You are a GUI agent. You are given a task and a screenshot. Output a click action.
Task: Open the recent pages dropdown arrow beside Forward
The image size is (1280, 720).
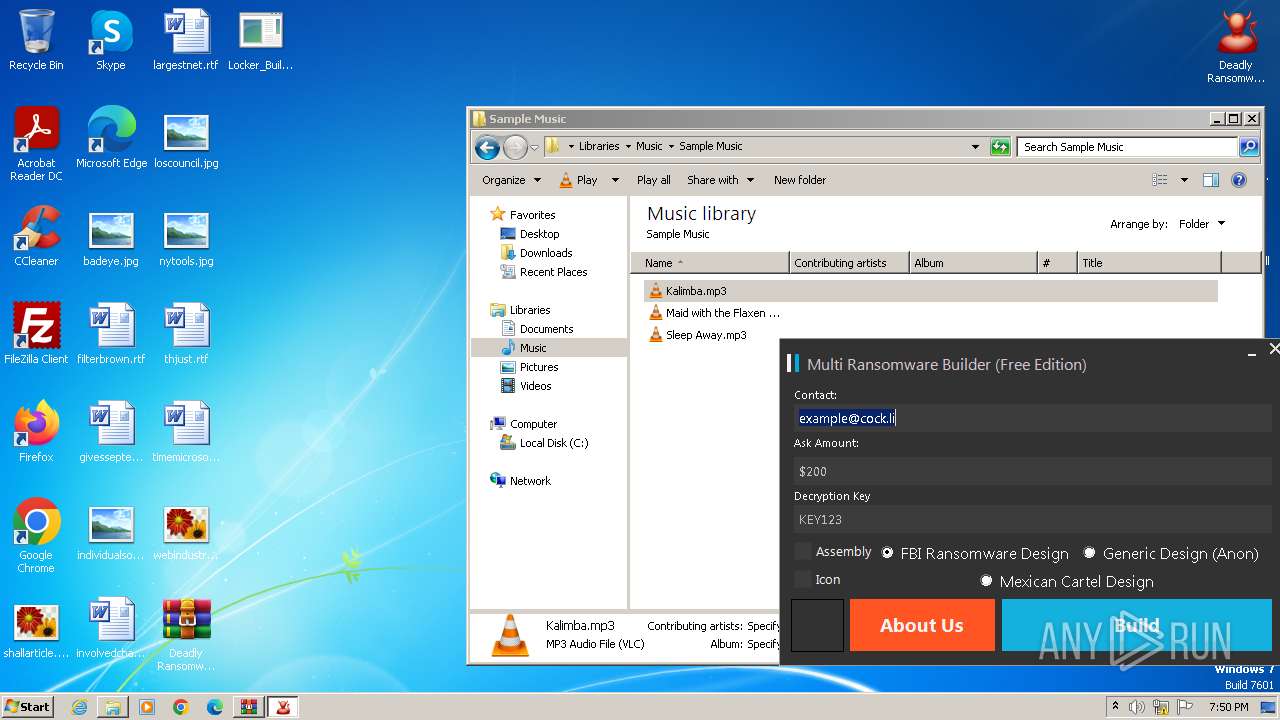click(534, 148)
